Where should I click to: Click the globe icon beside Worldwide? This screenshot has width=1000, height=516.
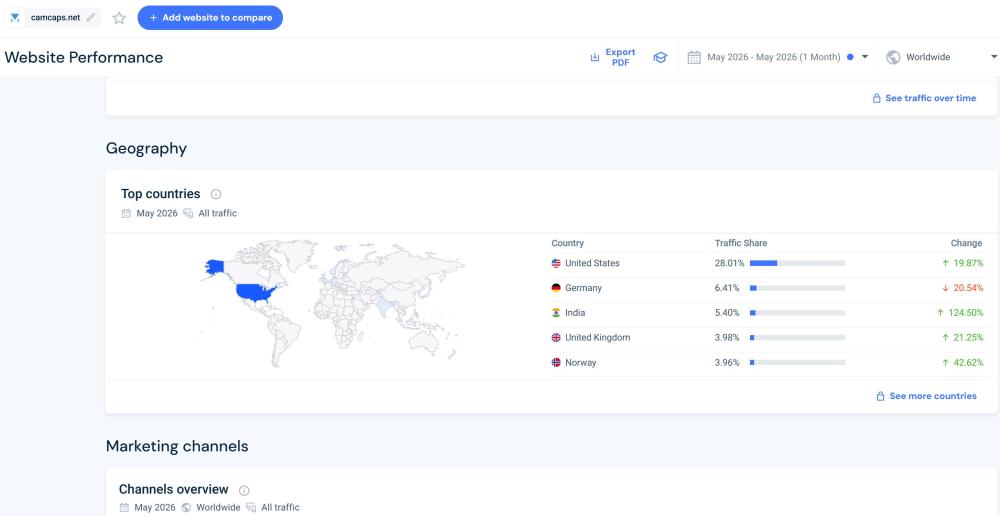point(893,57)
